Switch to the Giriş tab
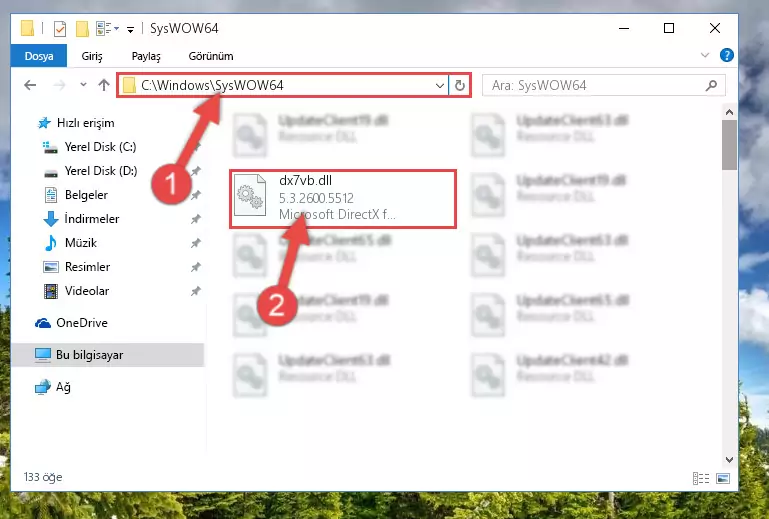The image size is (769, 519). [92, 56]
